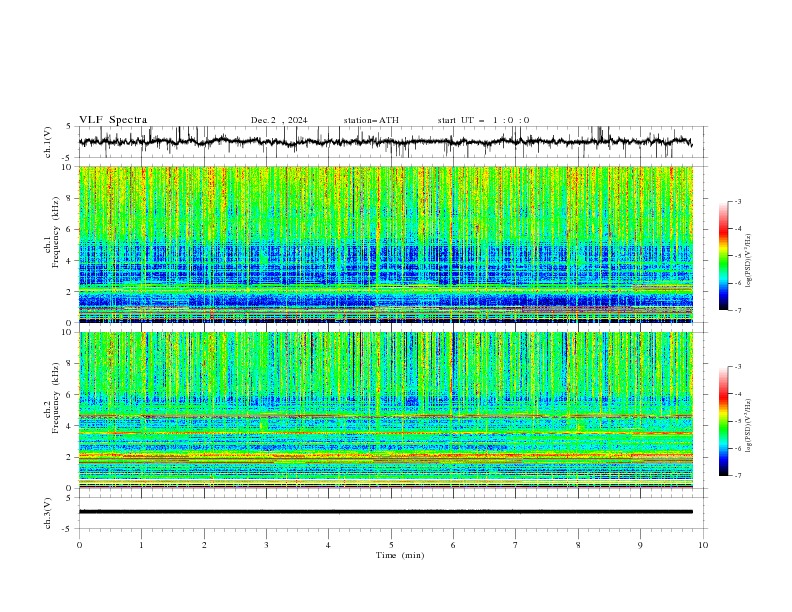The height and width of the screenshot is (612, 792).
Task: Click the "-5" tick on upper color bar
Action: click(738, 256)
